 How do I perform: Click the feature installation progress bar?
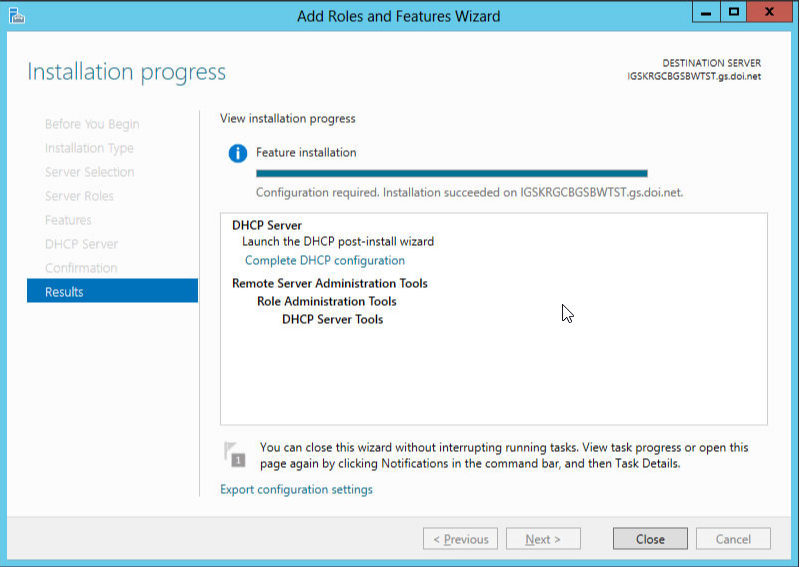(452, 174)
